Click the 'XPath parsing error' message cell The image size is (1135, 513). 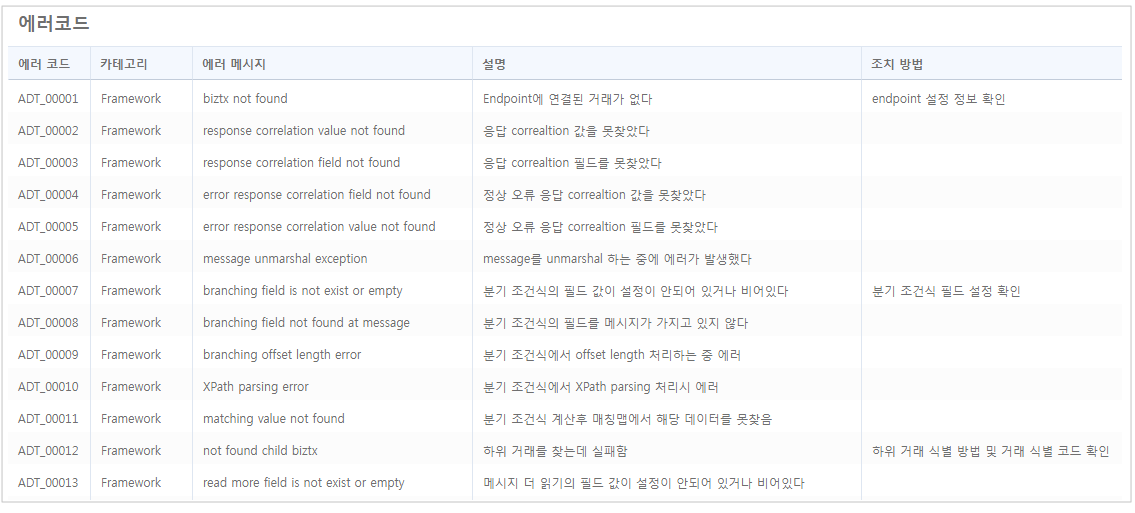(256, 387)
